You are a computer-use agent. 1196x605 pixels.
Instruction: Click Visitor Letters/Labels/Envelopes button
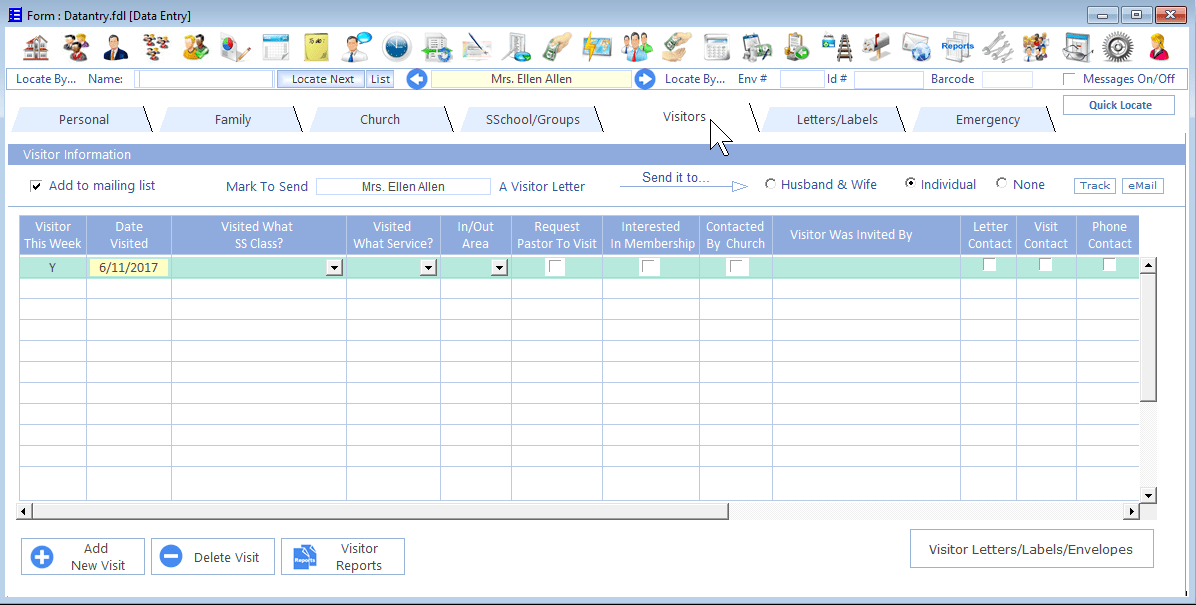[1031, 549]
